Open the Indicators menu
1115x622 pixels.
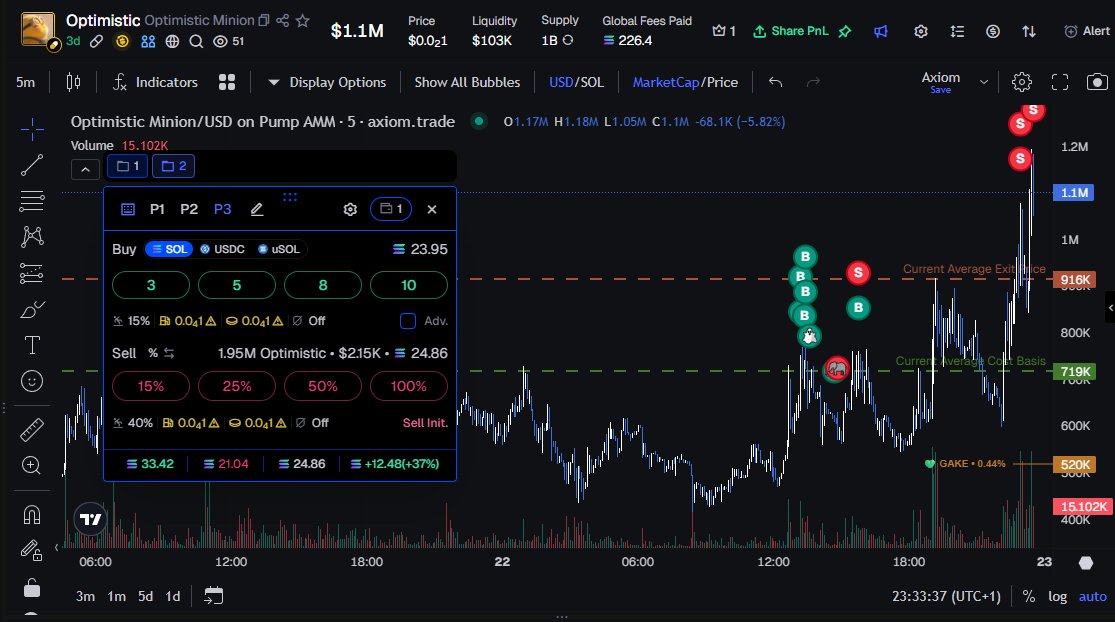(x=156, y=82)
